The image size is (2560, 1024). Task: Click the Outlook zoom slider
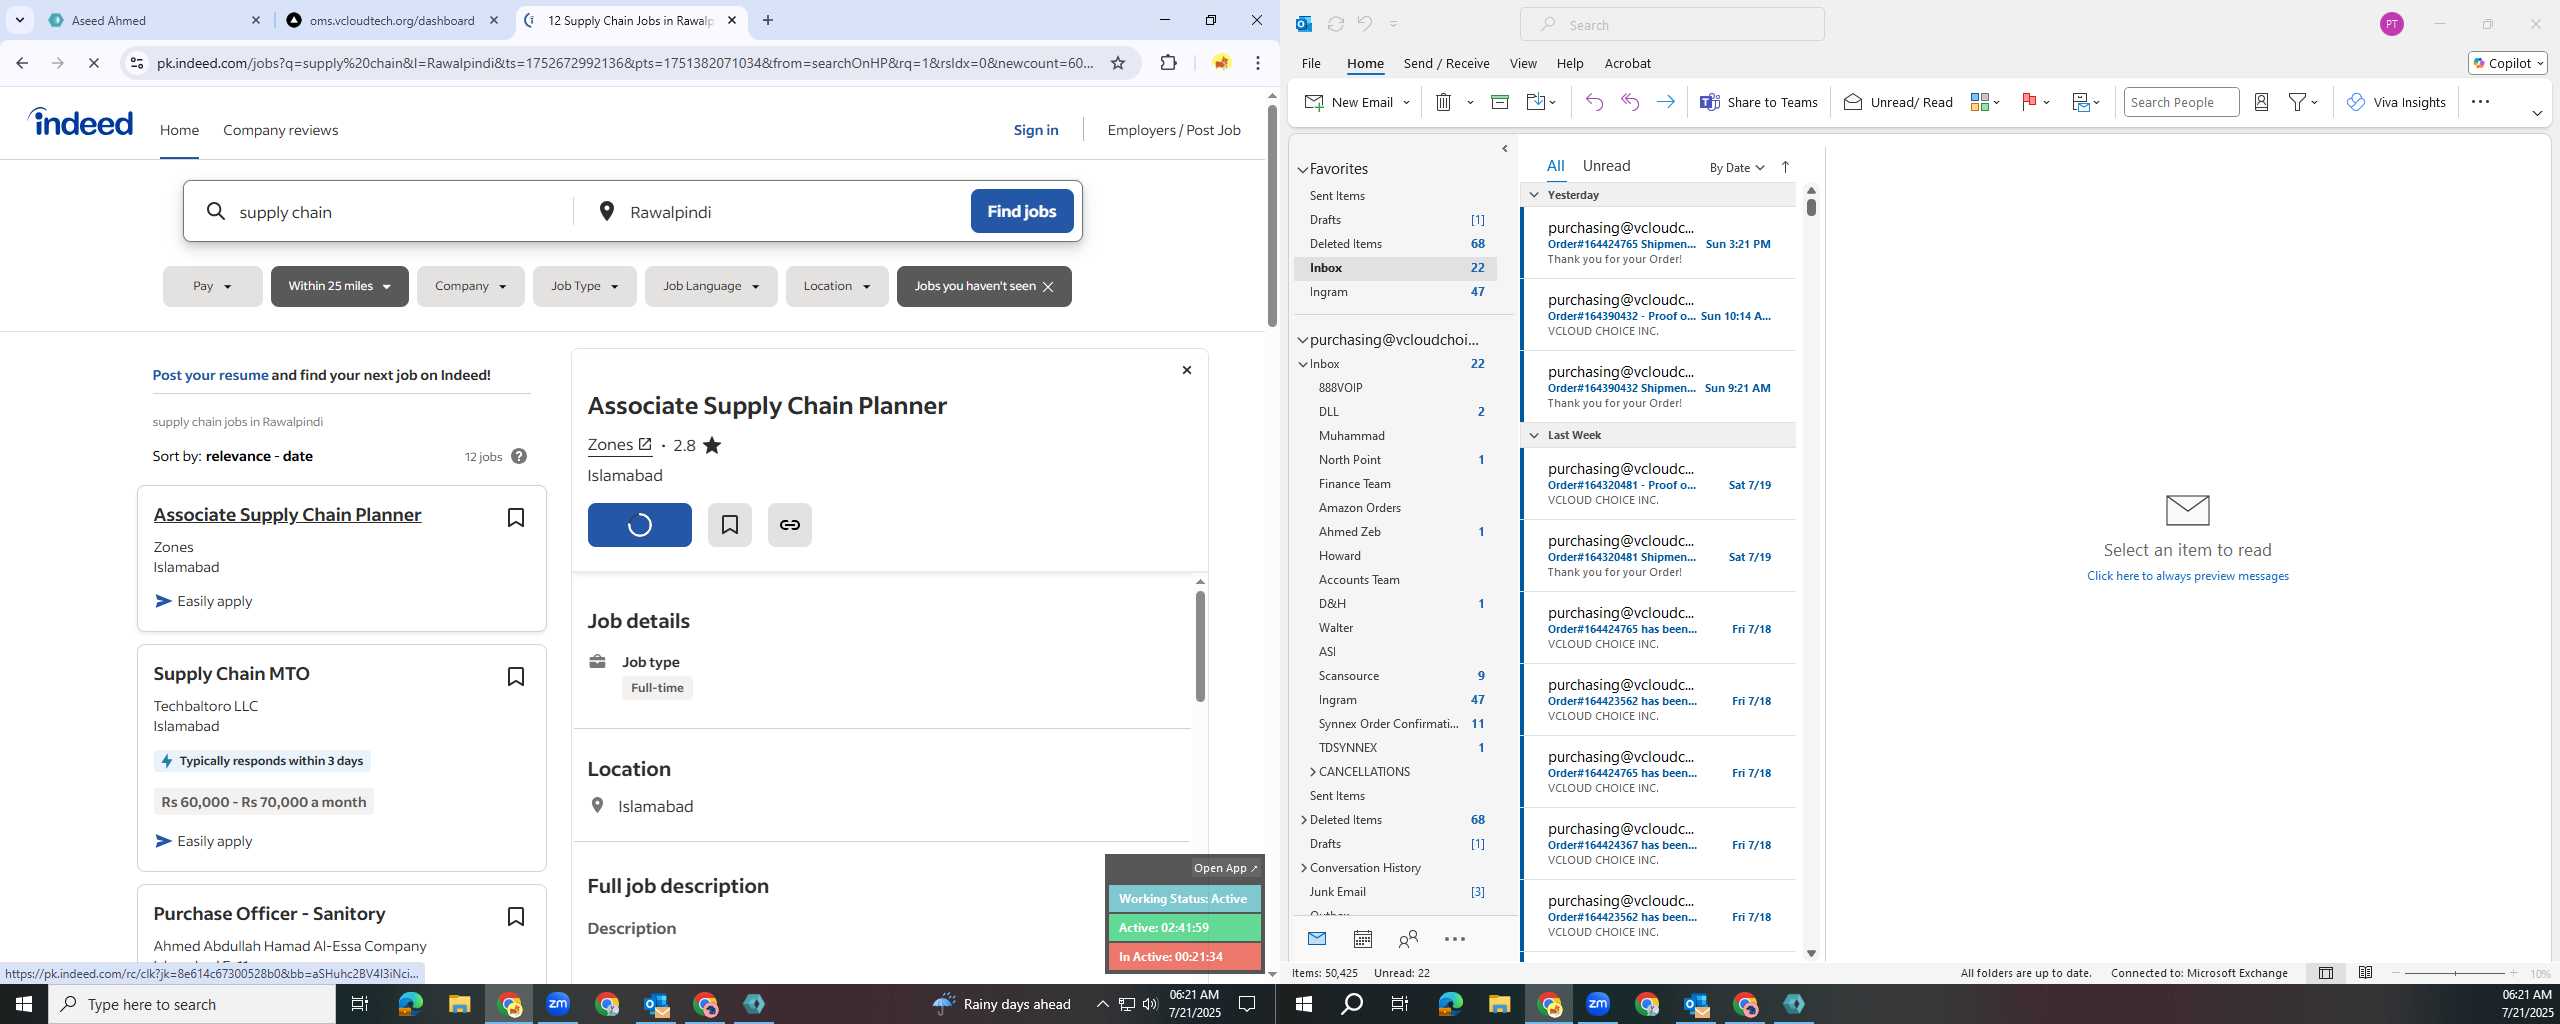click(x=2454, y=973)
